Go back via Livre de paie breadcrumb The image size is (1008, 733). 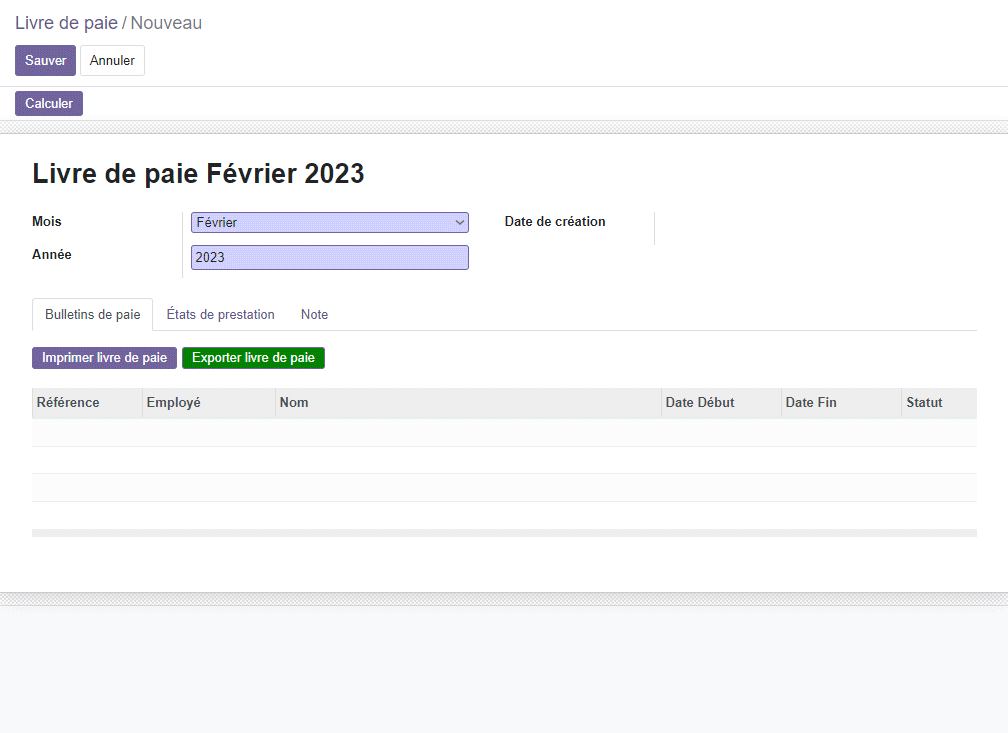(66, 23)
